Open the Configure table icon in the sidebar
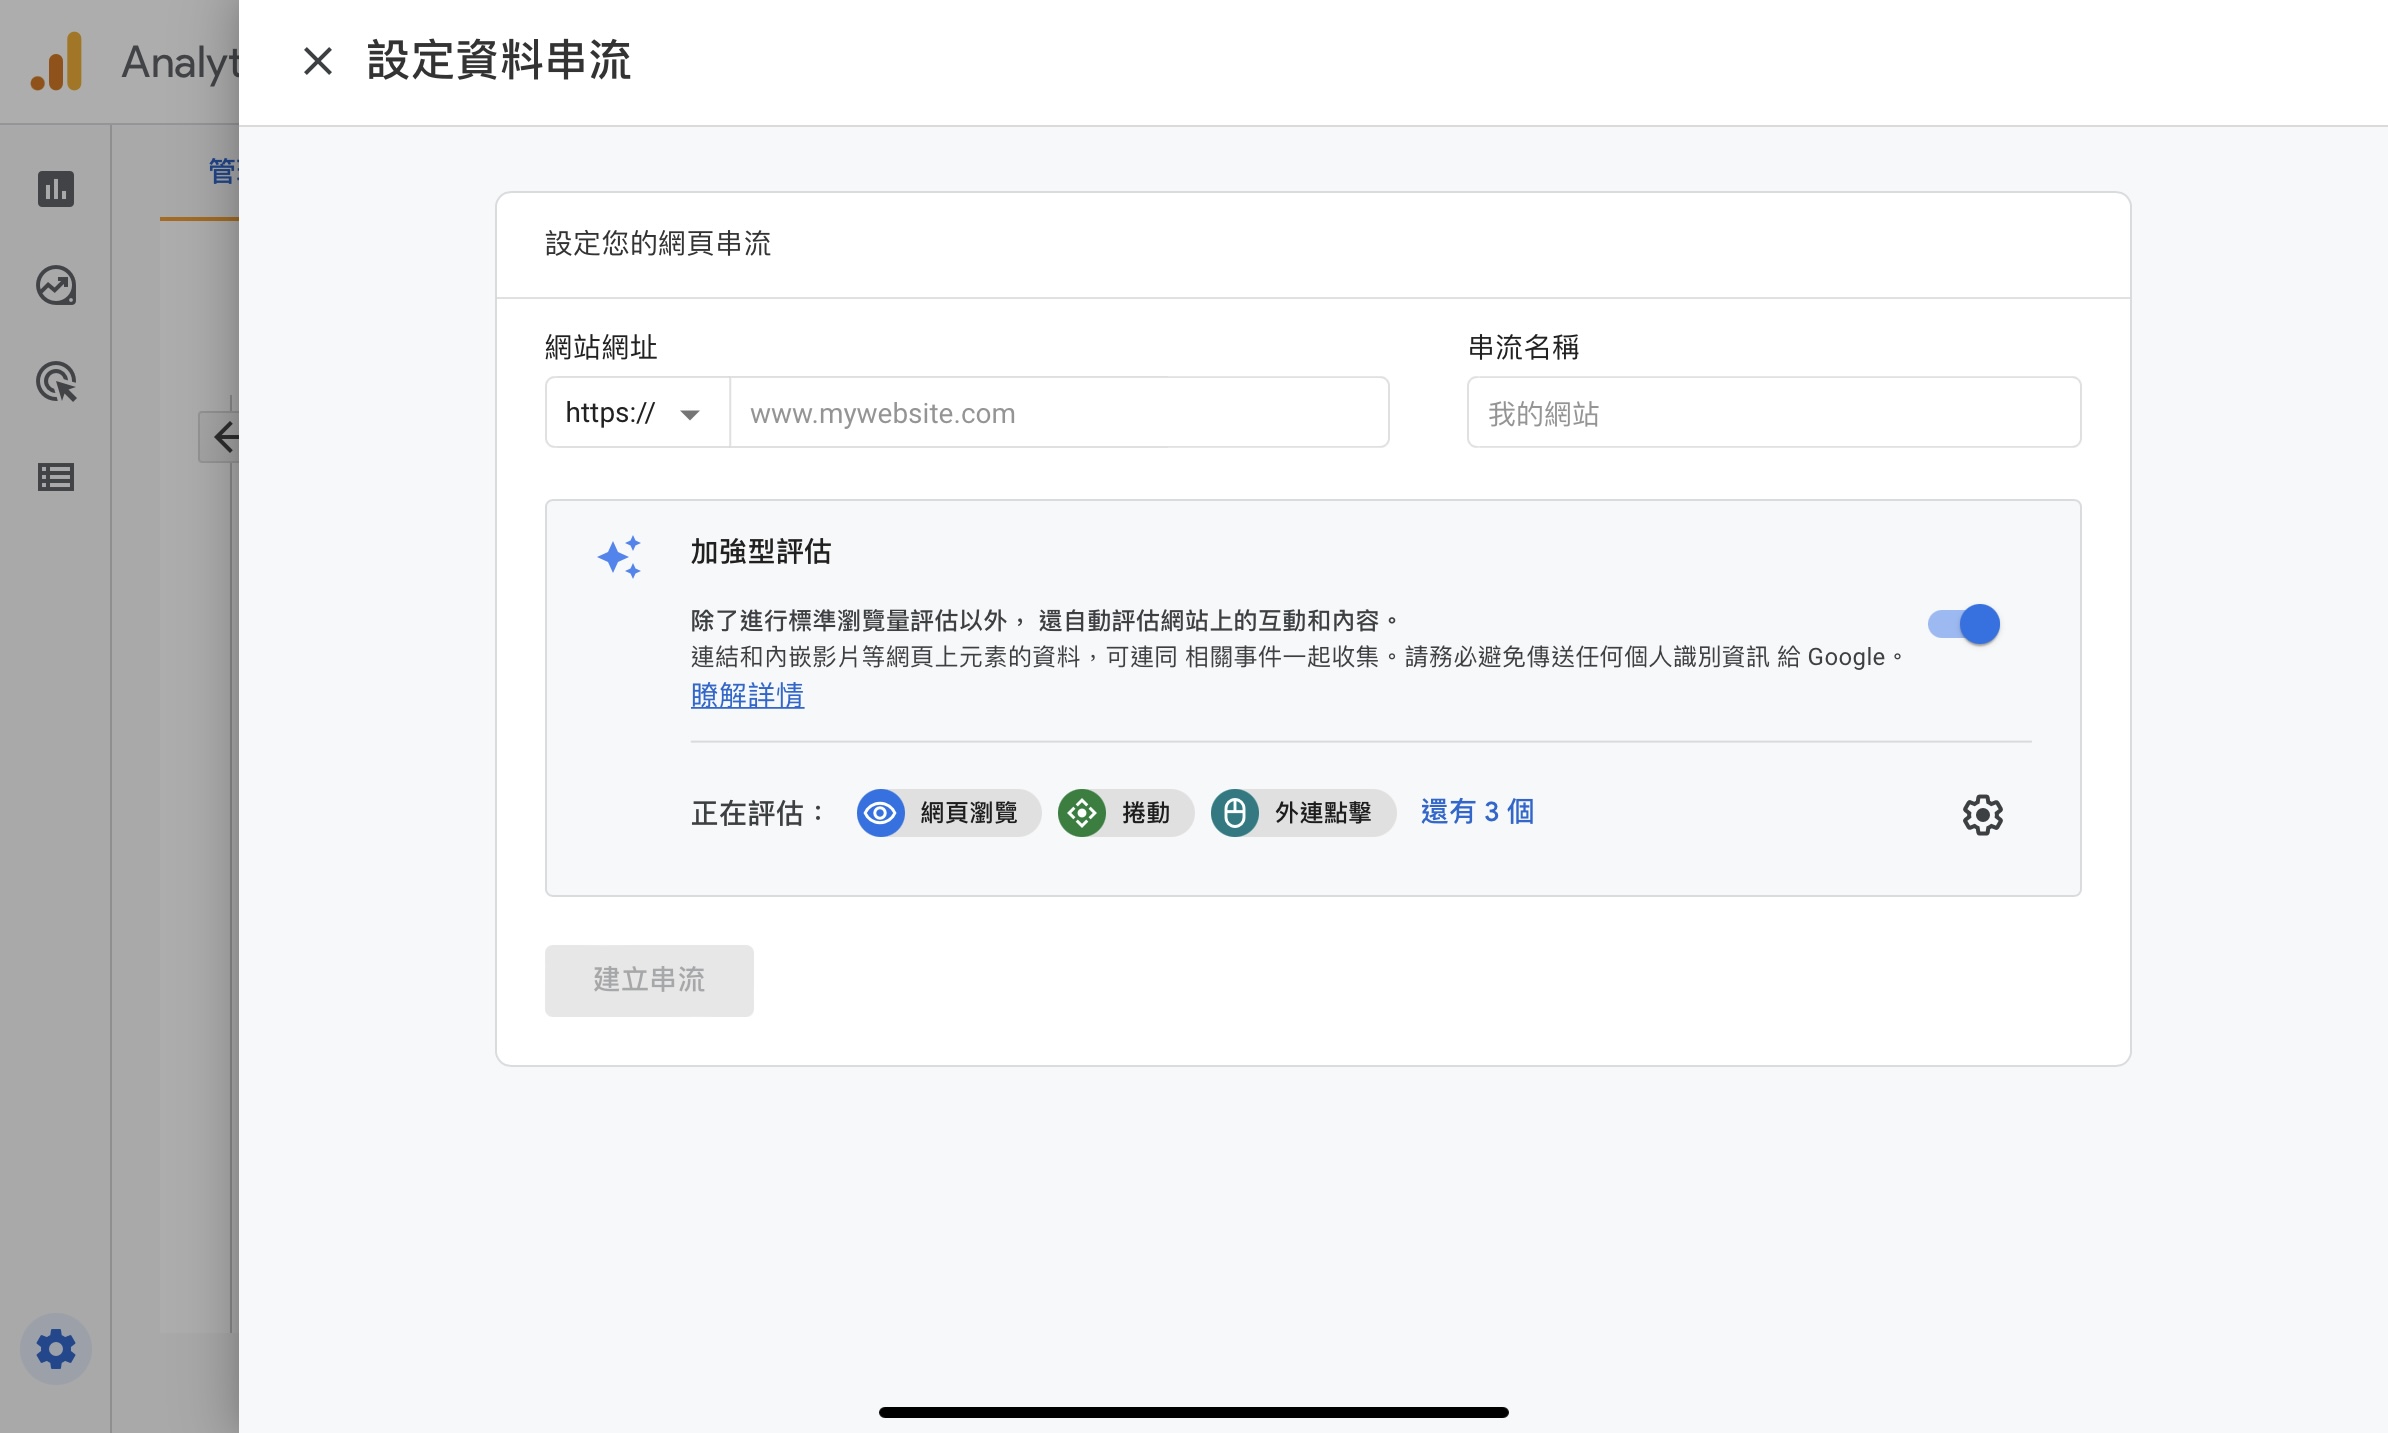 click(56, 477)
